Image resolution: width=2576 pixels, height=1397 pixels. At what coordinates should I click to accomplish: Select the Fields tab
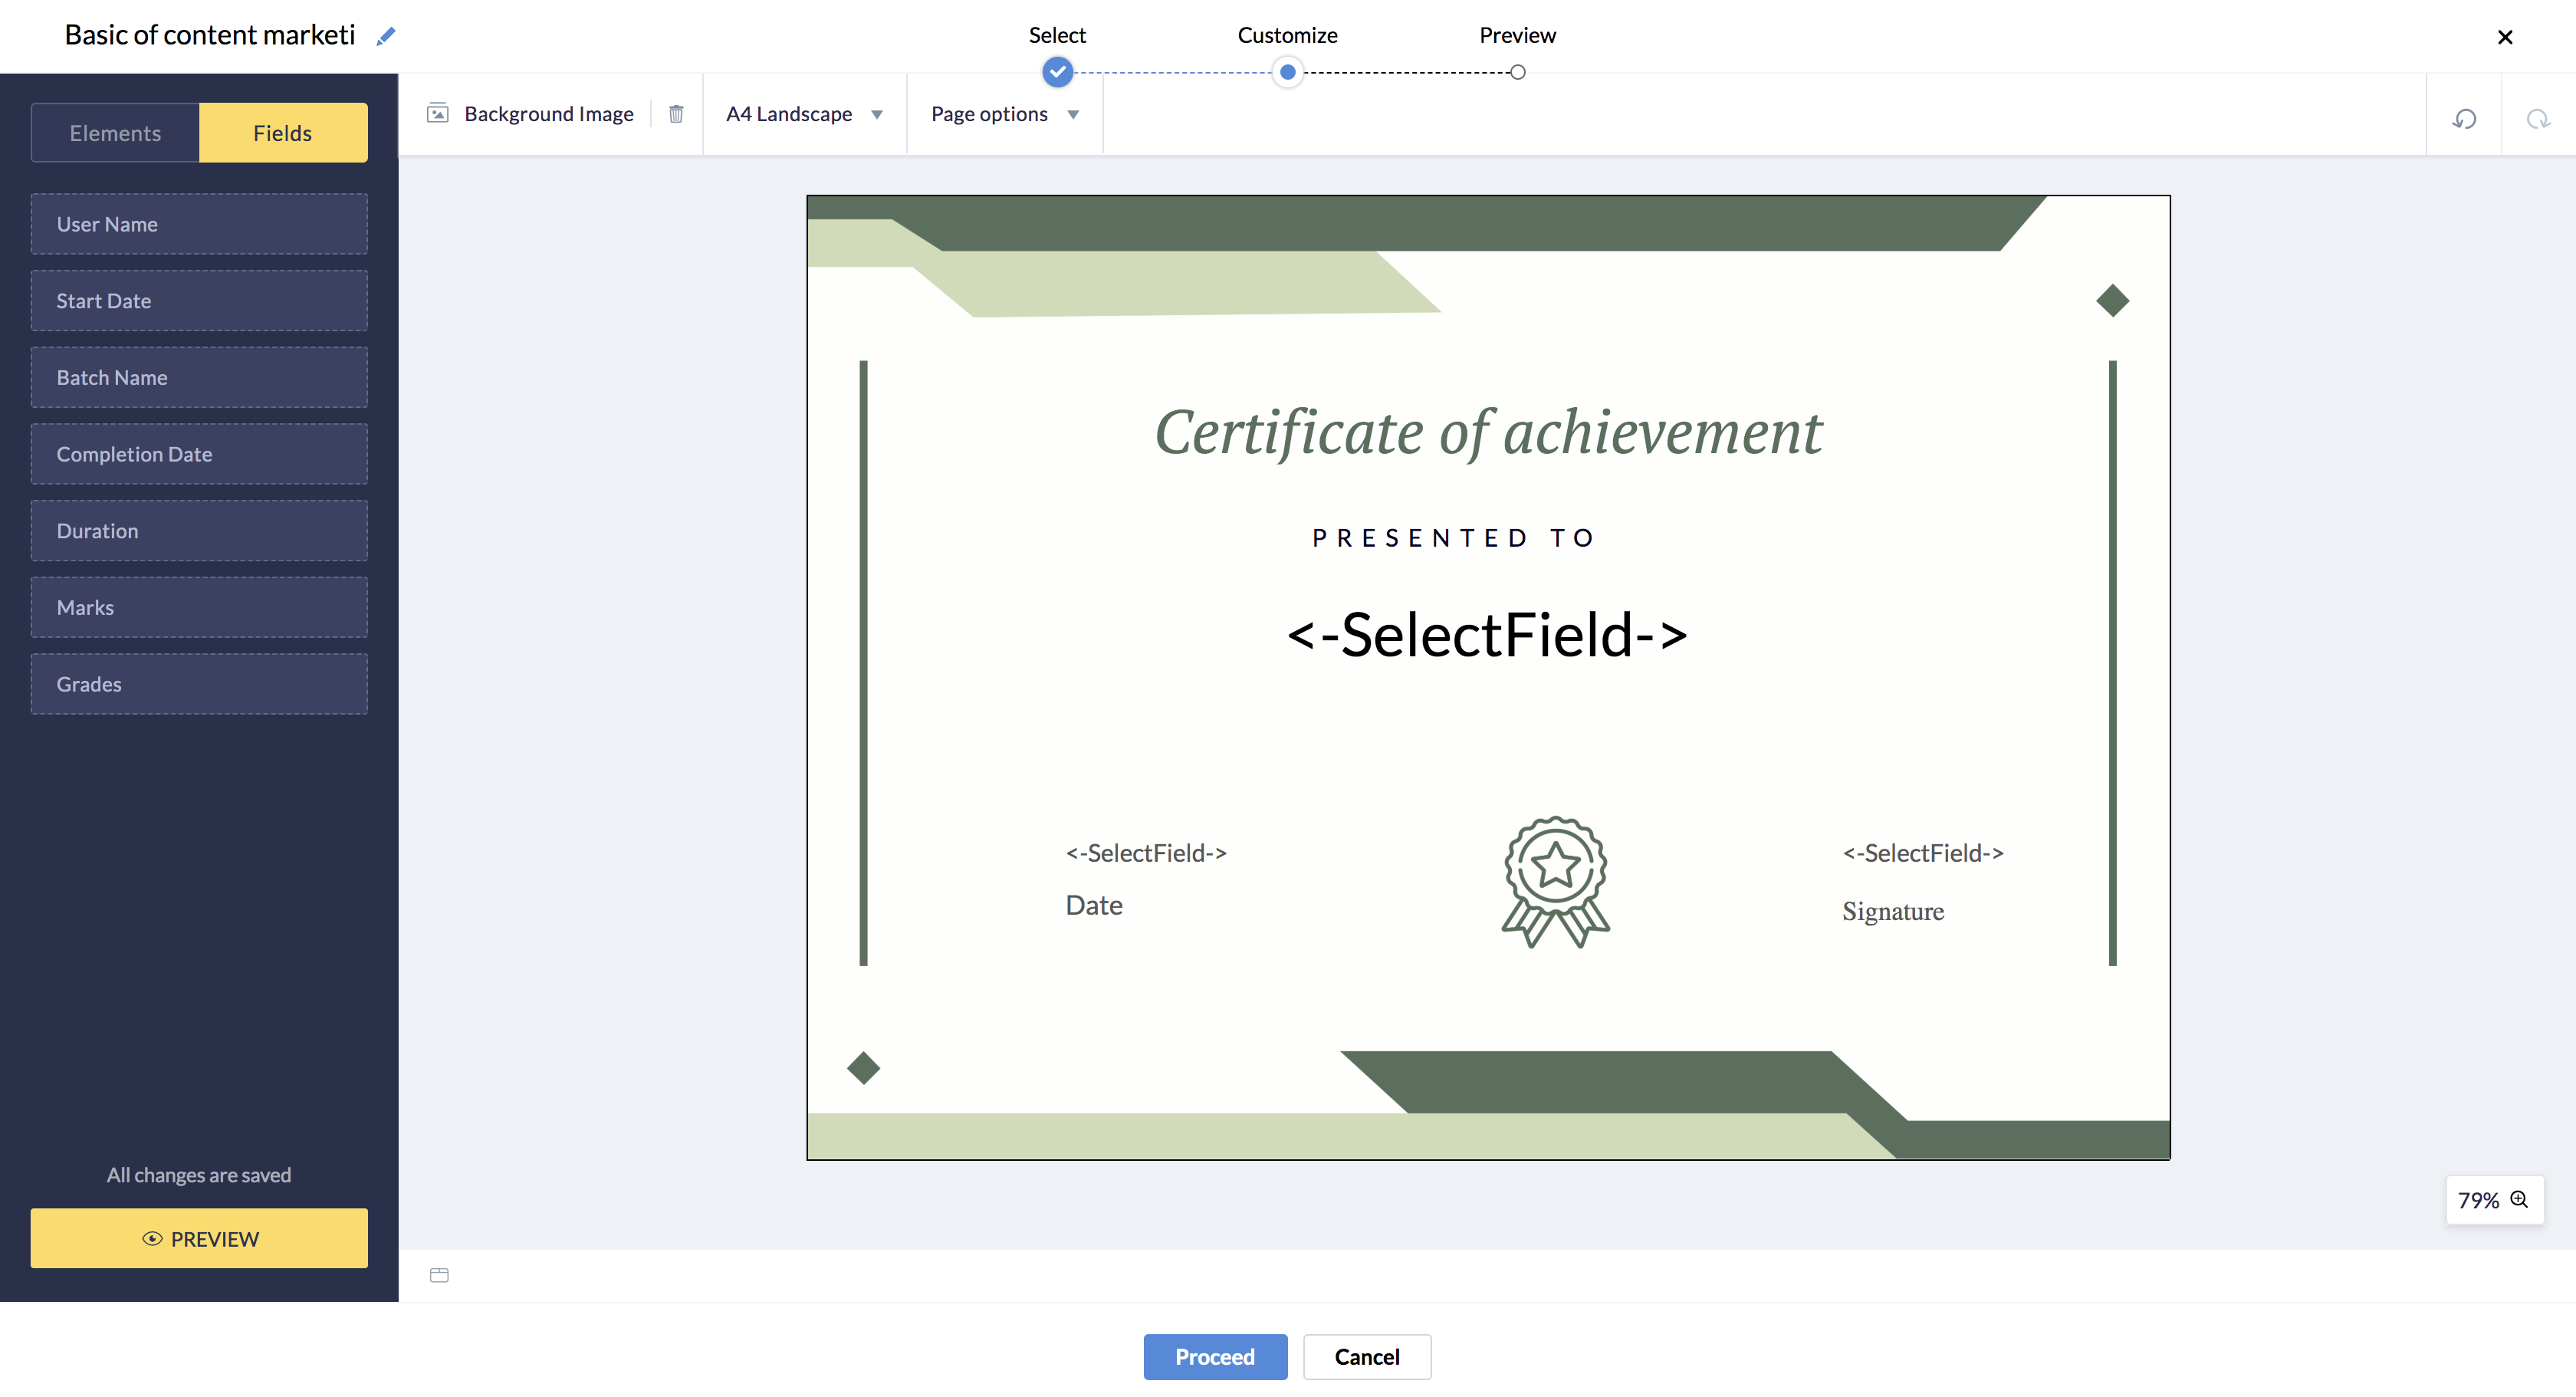coord(283,133)
